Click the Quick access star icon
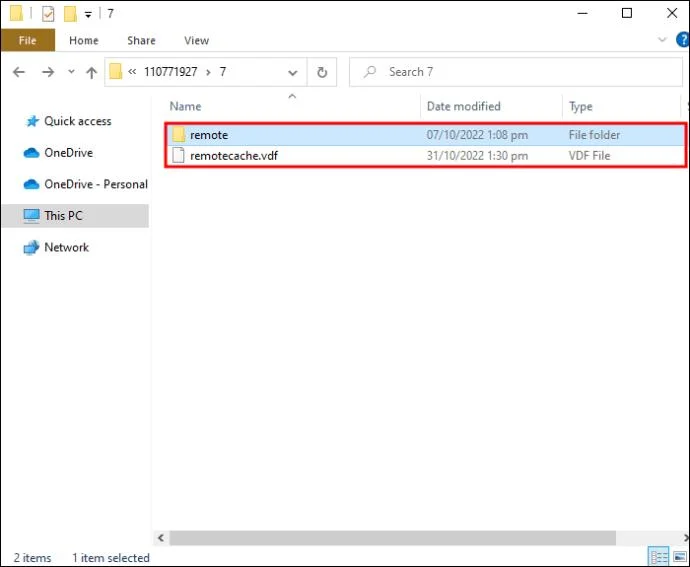690x567 pixels. click(32, 121)
